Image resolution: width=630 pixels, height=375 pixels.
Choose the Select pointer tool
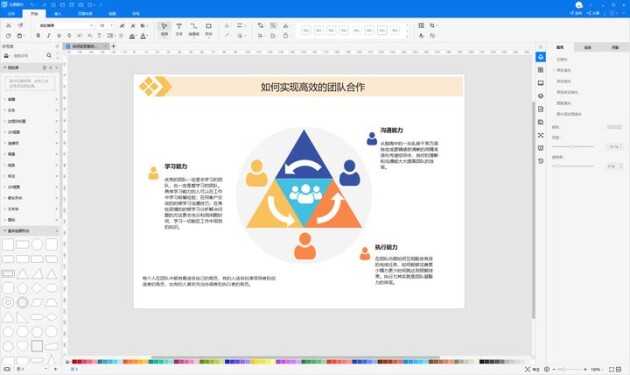(164, 29)
